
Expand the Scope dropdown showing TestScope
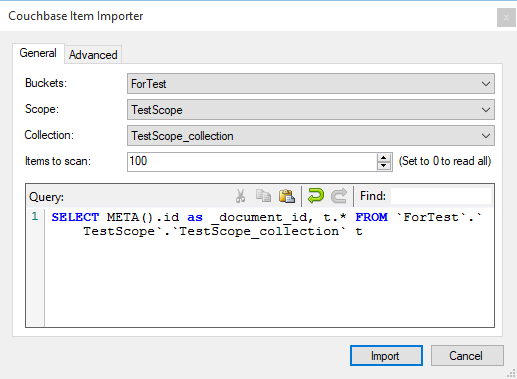pyautogui.click(x=311, y=110)
